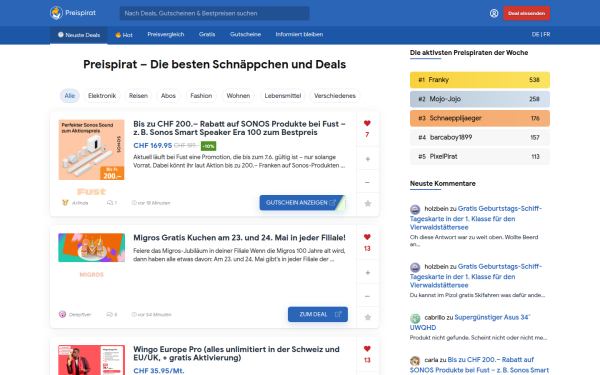Filter deals by Abos
600x375 pixels.
click(x=168, y=96)
